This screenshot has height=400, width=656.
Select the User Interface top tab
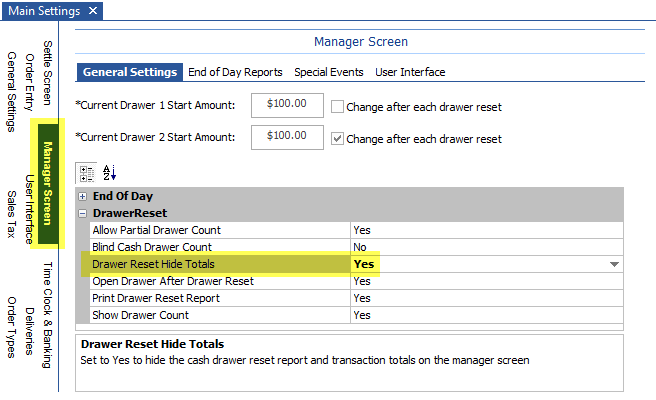click(x=410, y=72)
